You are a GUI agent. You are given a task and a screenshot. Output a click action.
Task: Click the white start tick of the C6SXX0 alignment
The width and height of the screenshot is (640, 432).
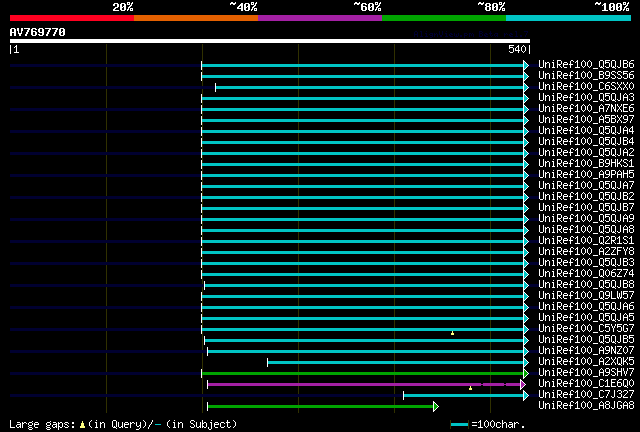coord(216,87)
